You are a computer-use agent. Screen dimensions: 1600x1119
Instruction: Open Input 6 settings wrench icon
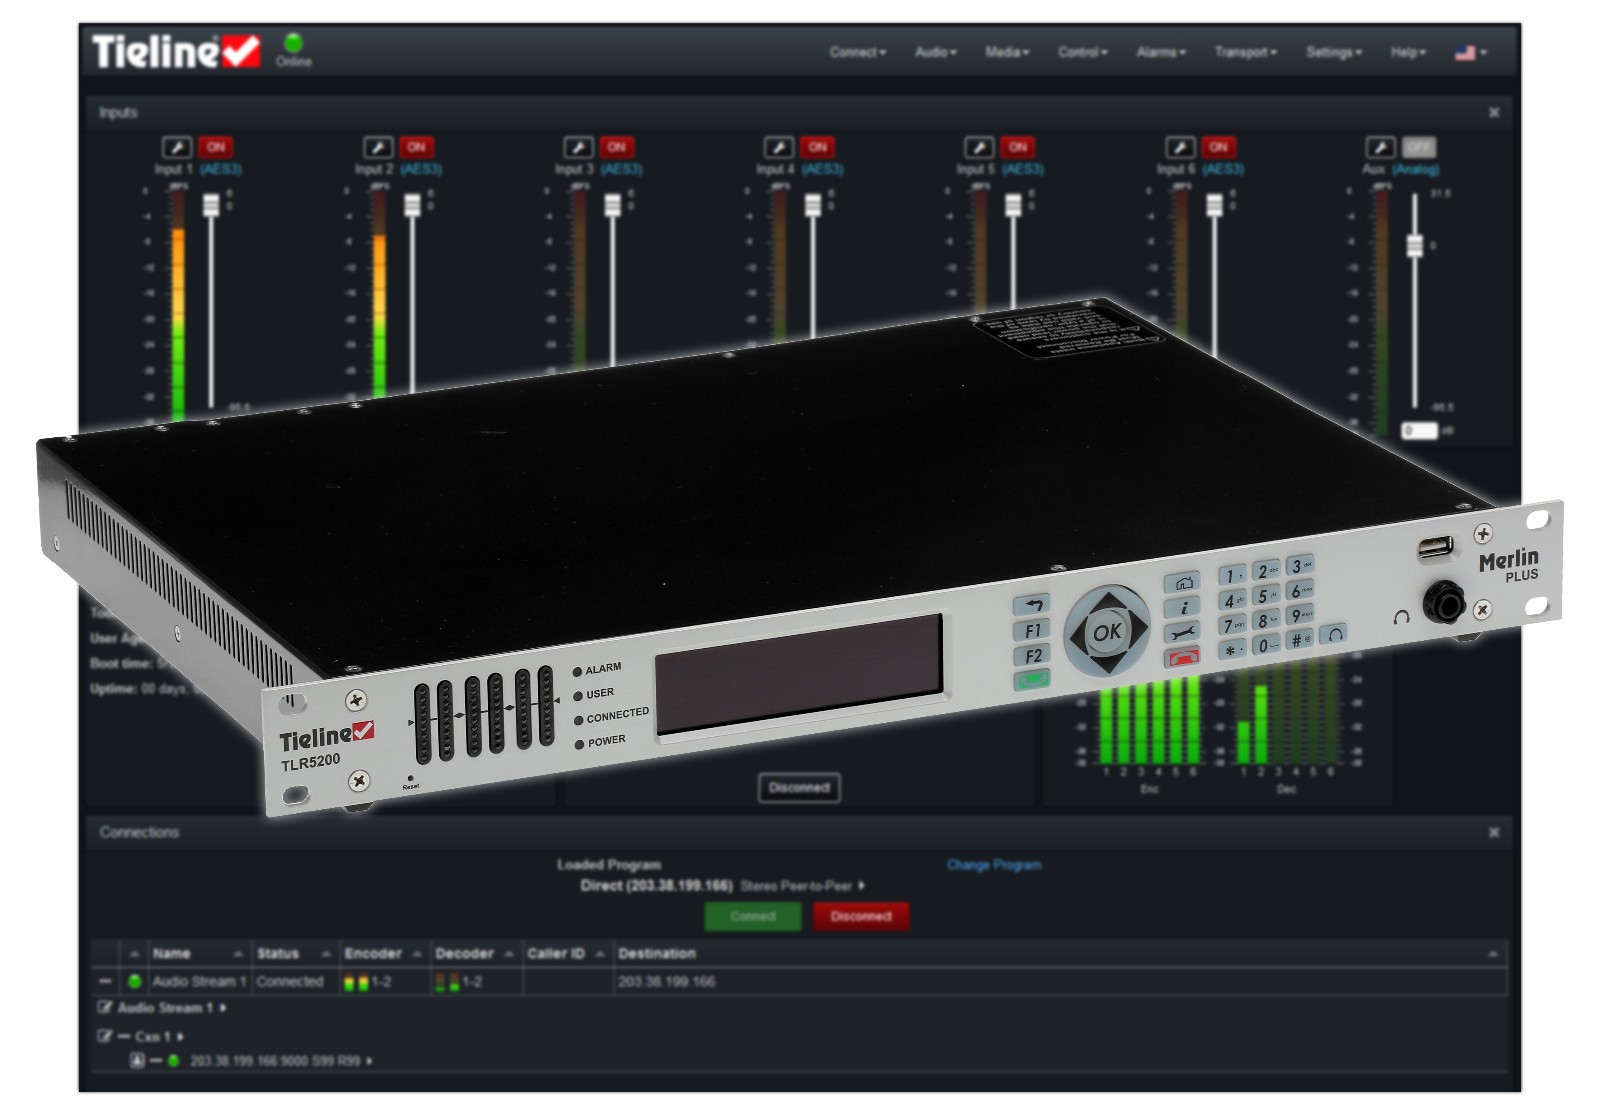(x=1180, y=147)
